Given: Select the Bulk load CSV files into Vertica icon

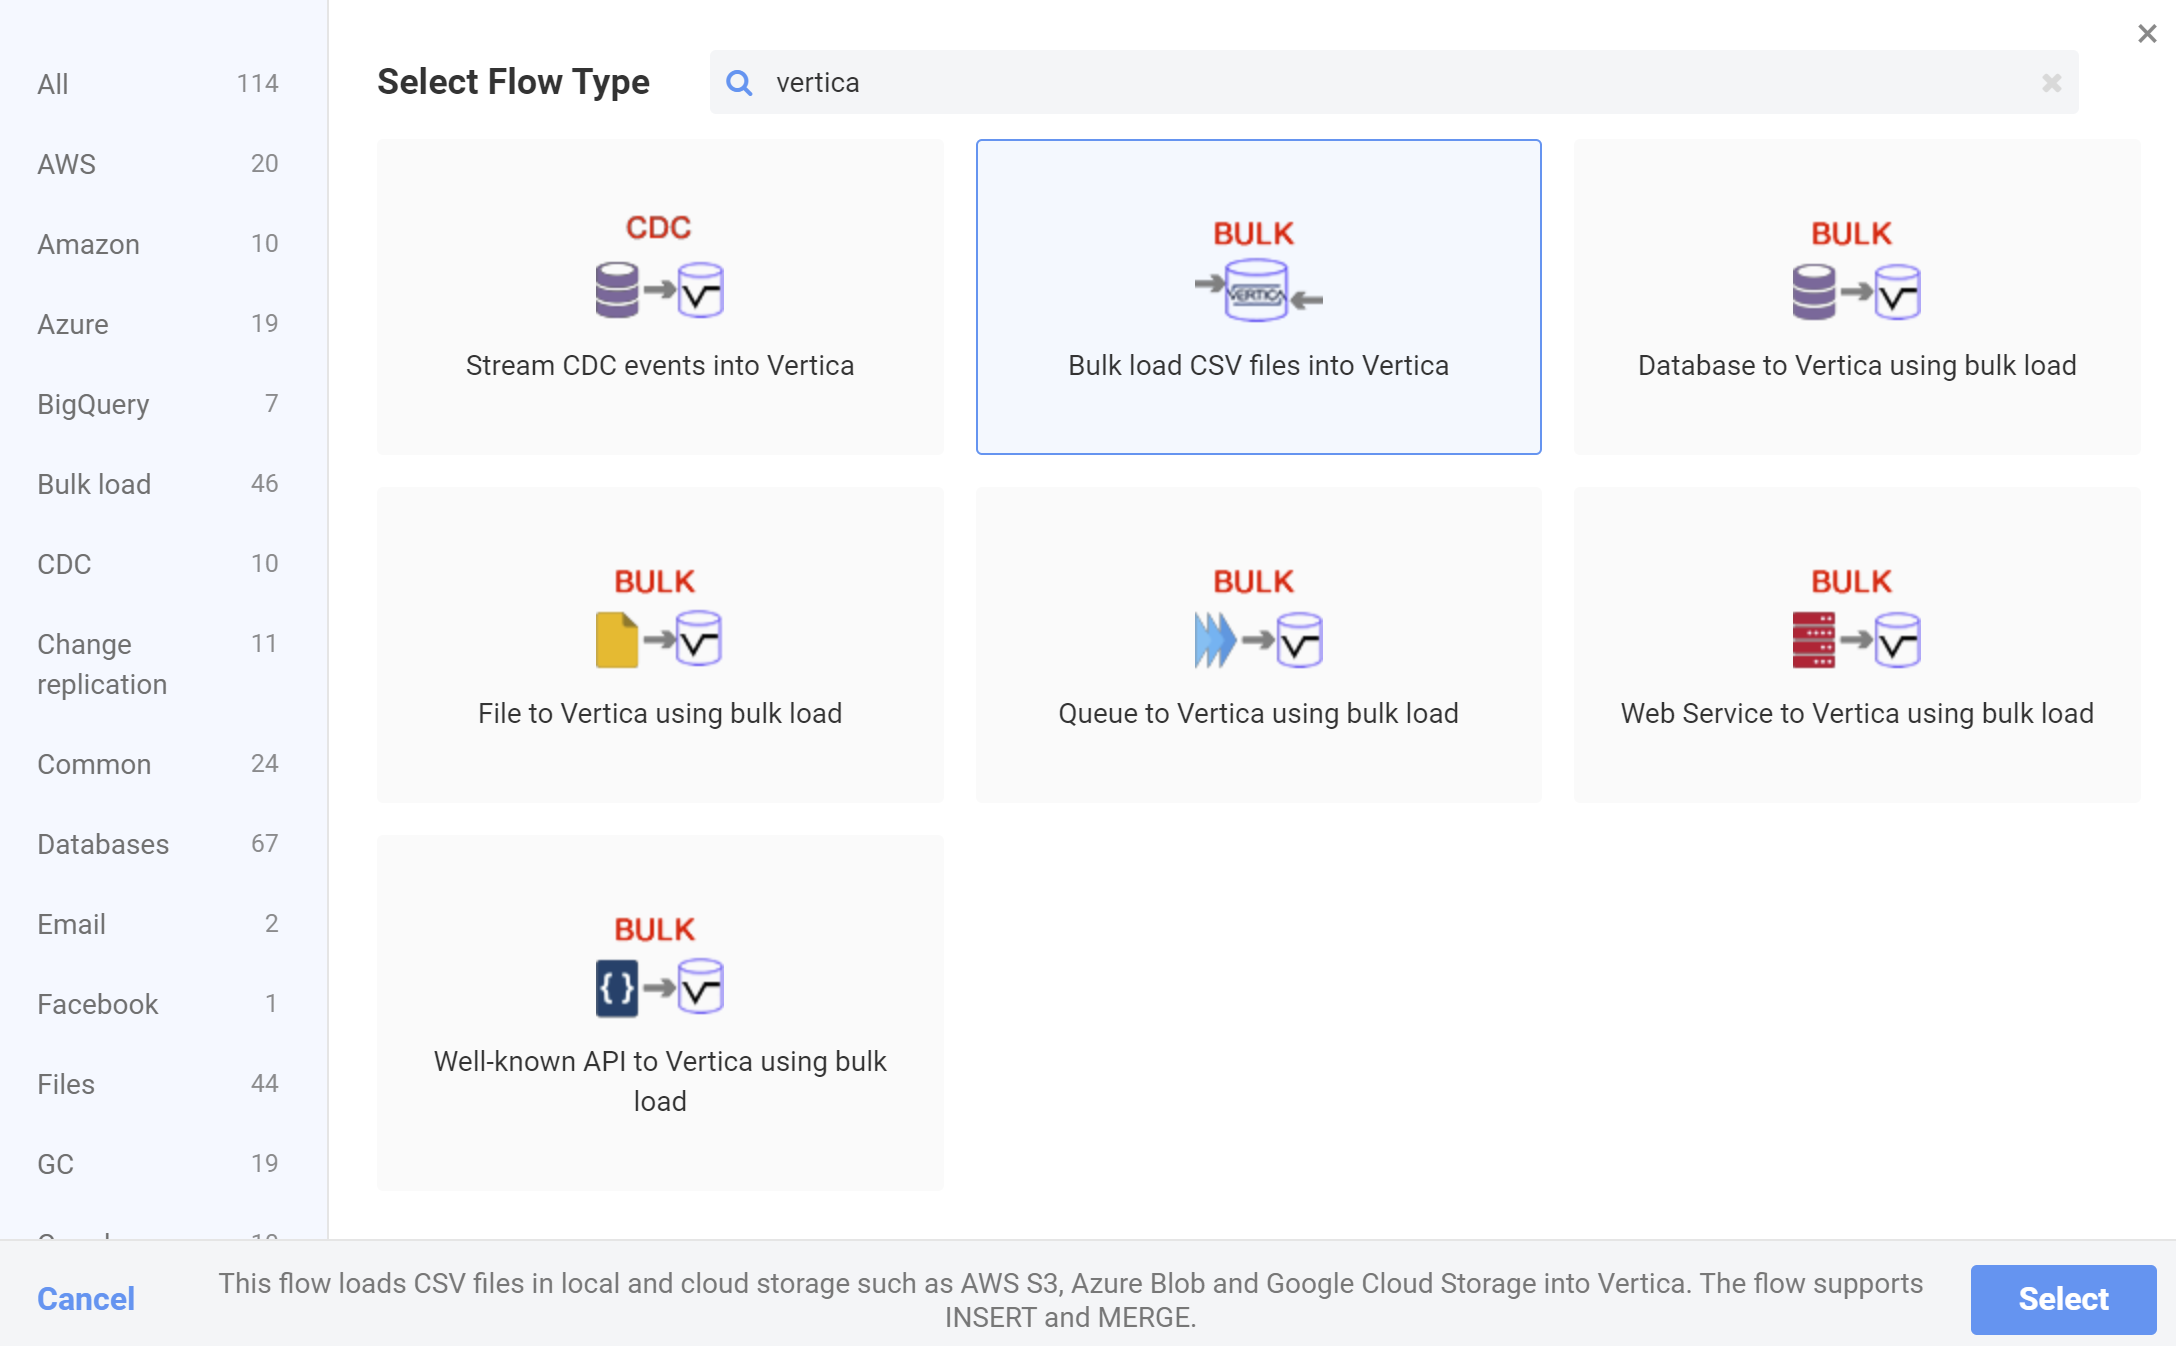Looking at the screenshot, I should pyautogui.click(x=1258, y=290).
